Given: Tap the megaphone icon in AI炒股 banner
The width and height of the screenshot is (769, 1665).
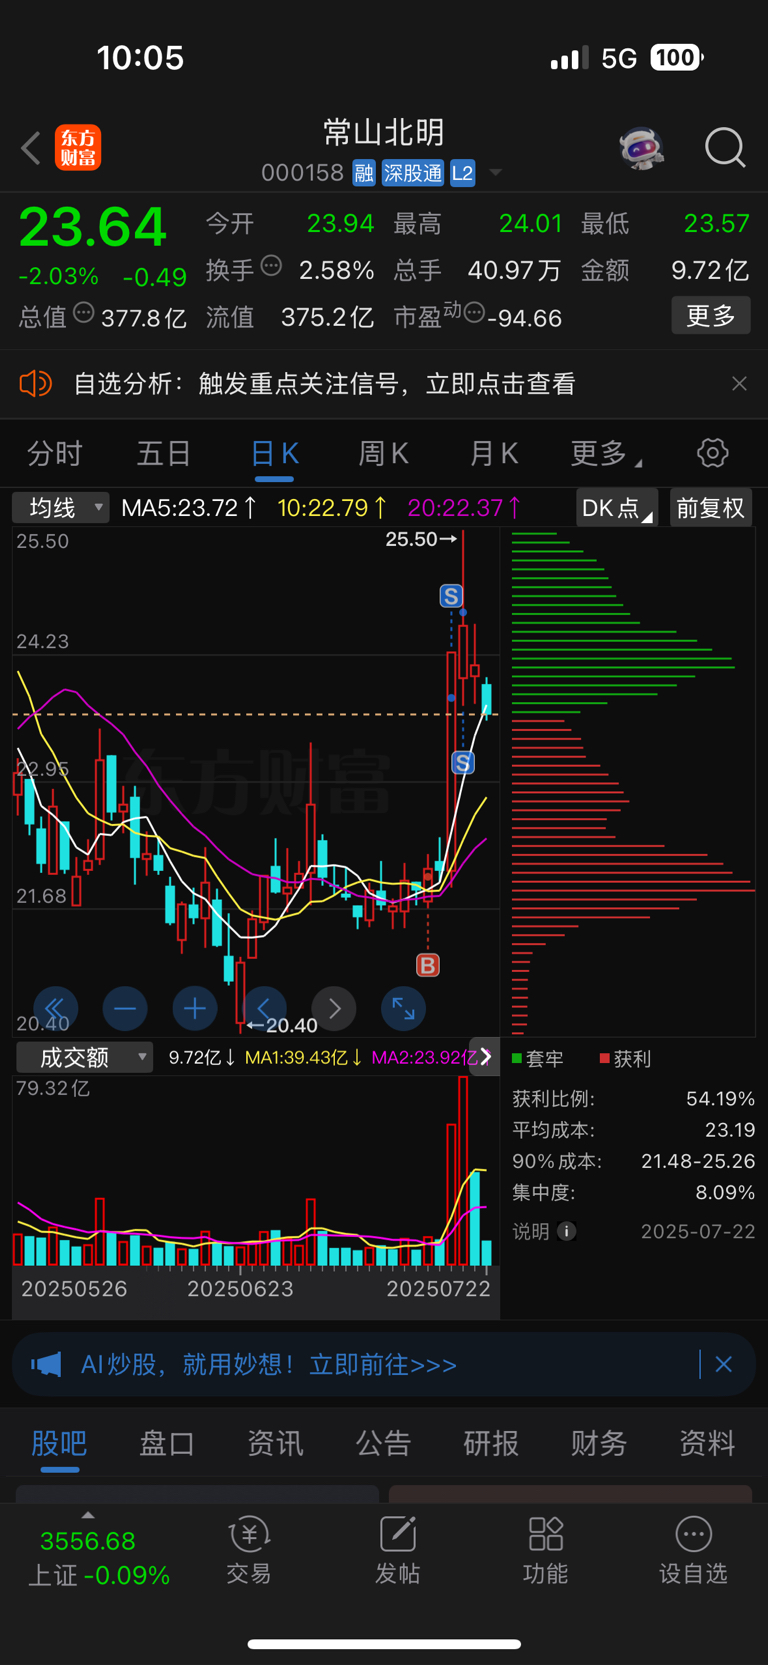Looking at the screenshot, I should click(46, 1365).
